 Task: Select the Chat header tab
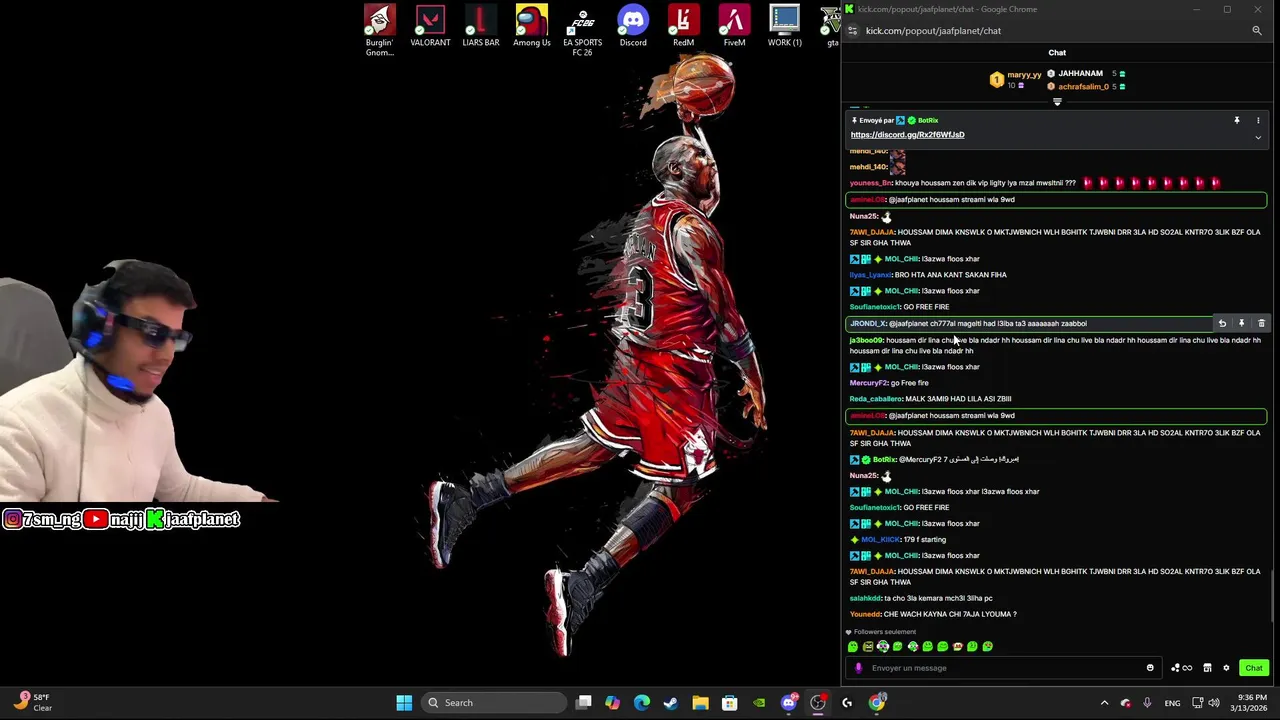pos(1057,52)
